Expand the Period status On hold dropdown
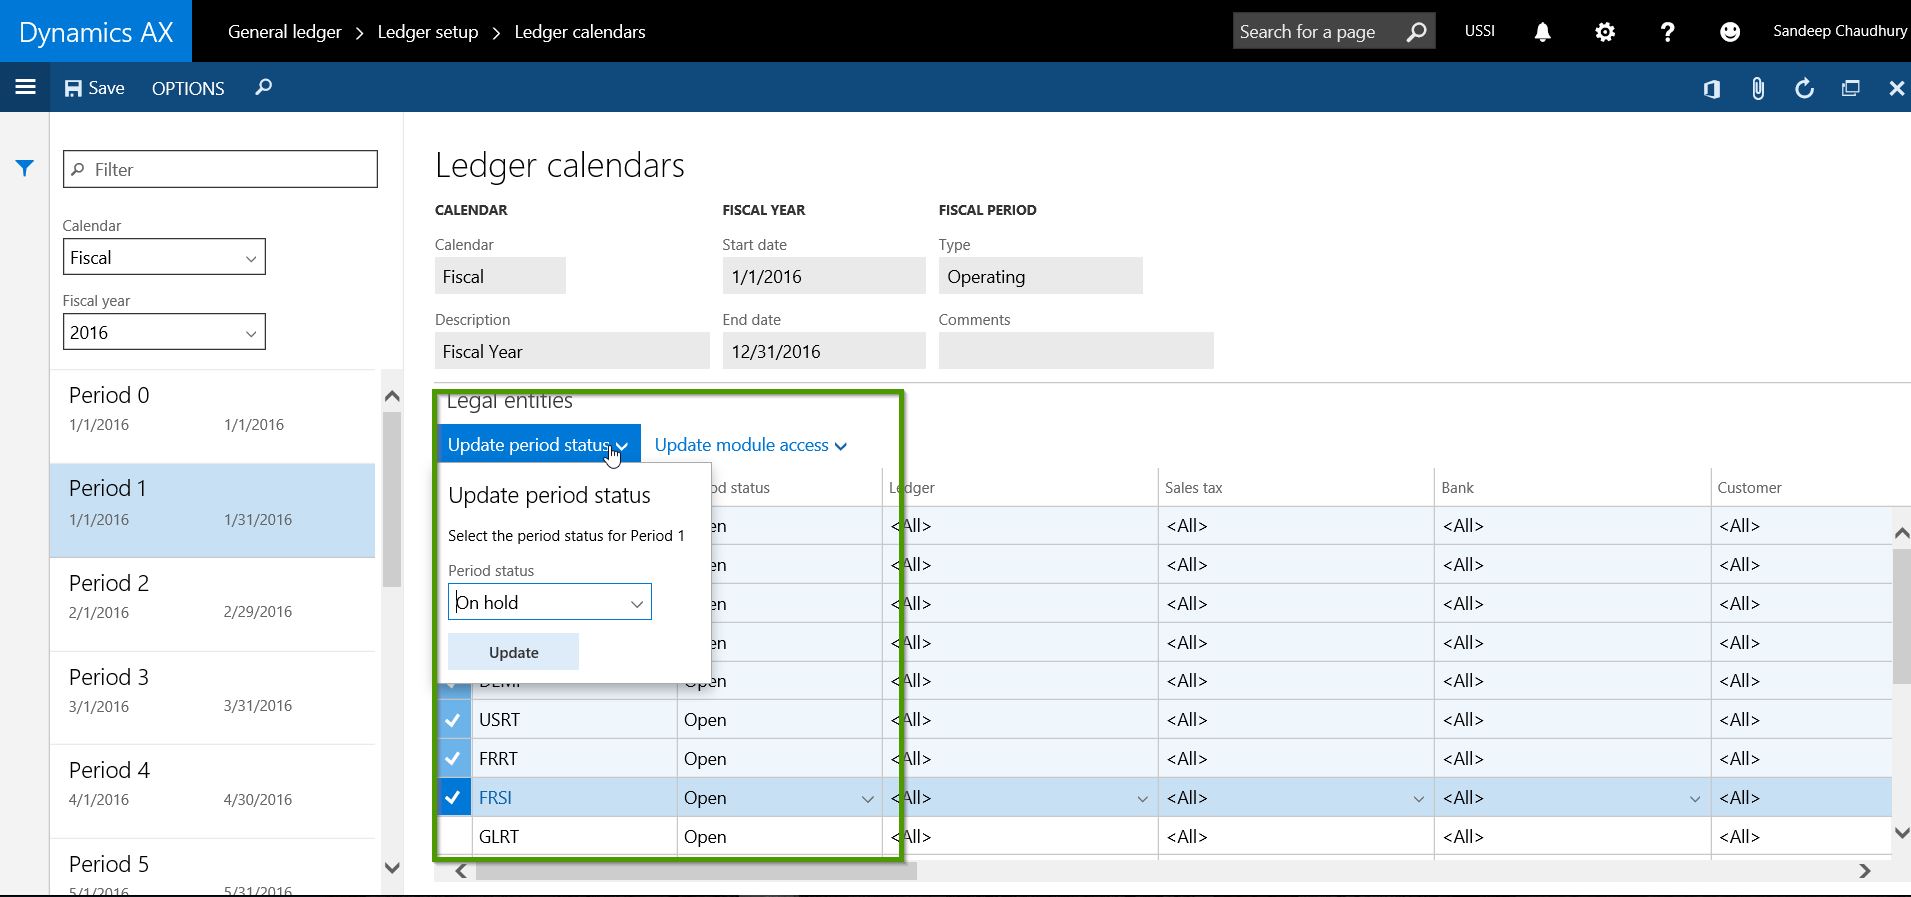This screenshot has height=897, width=1911. pos(636,603)
